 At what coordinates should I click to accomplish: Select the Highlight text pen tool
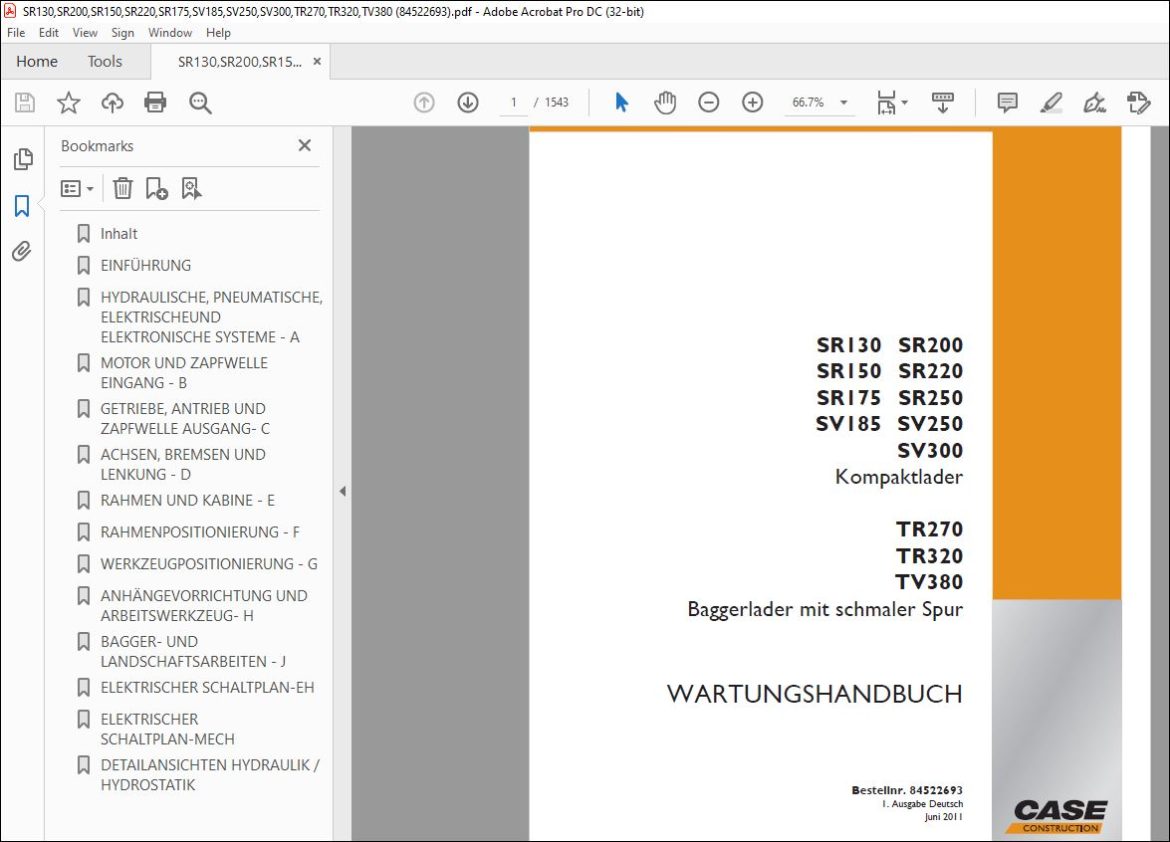pos(1051,102)
